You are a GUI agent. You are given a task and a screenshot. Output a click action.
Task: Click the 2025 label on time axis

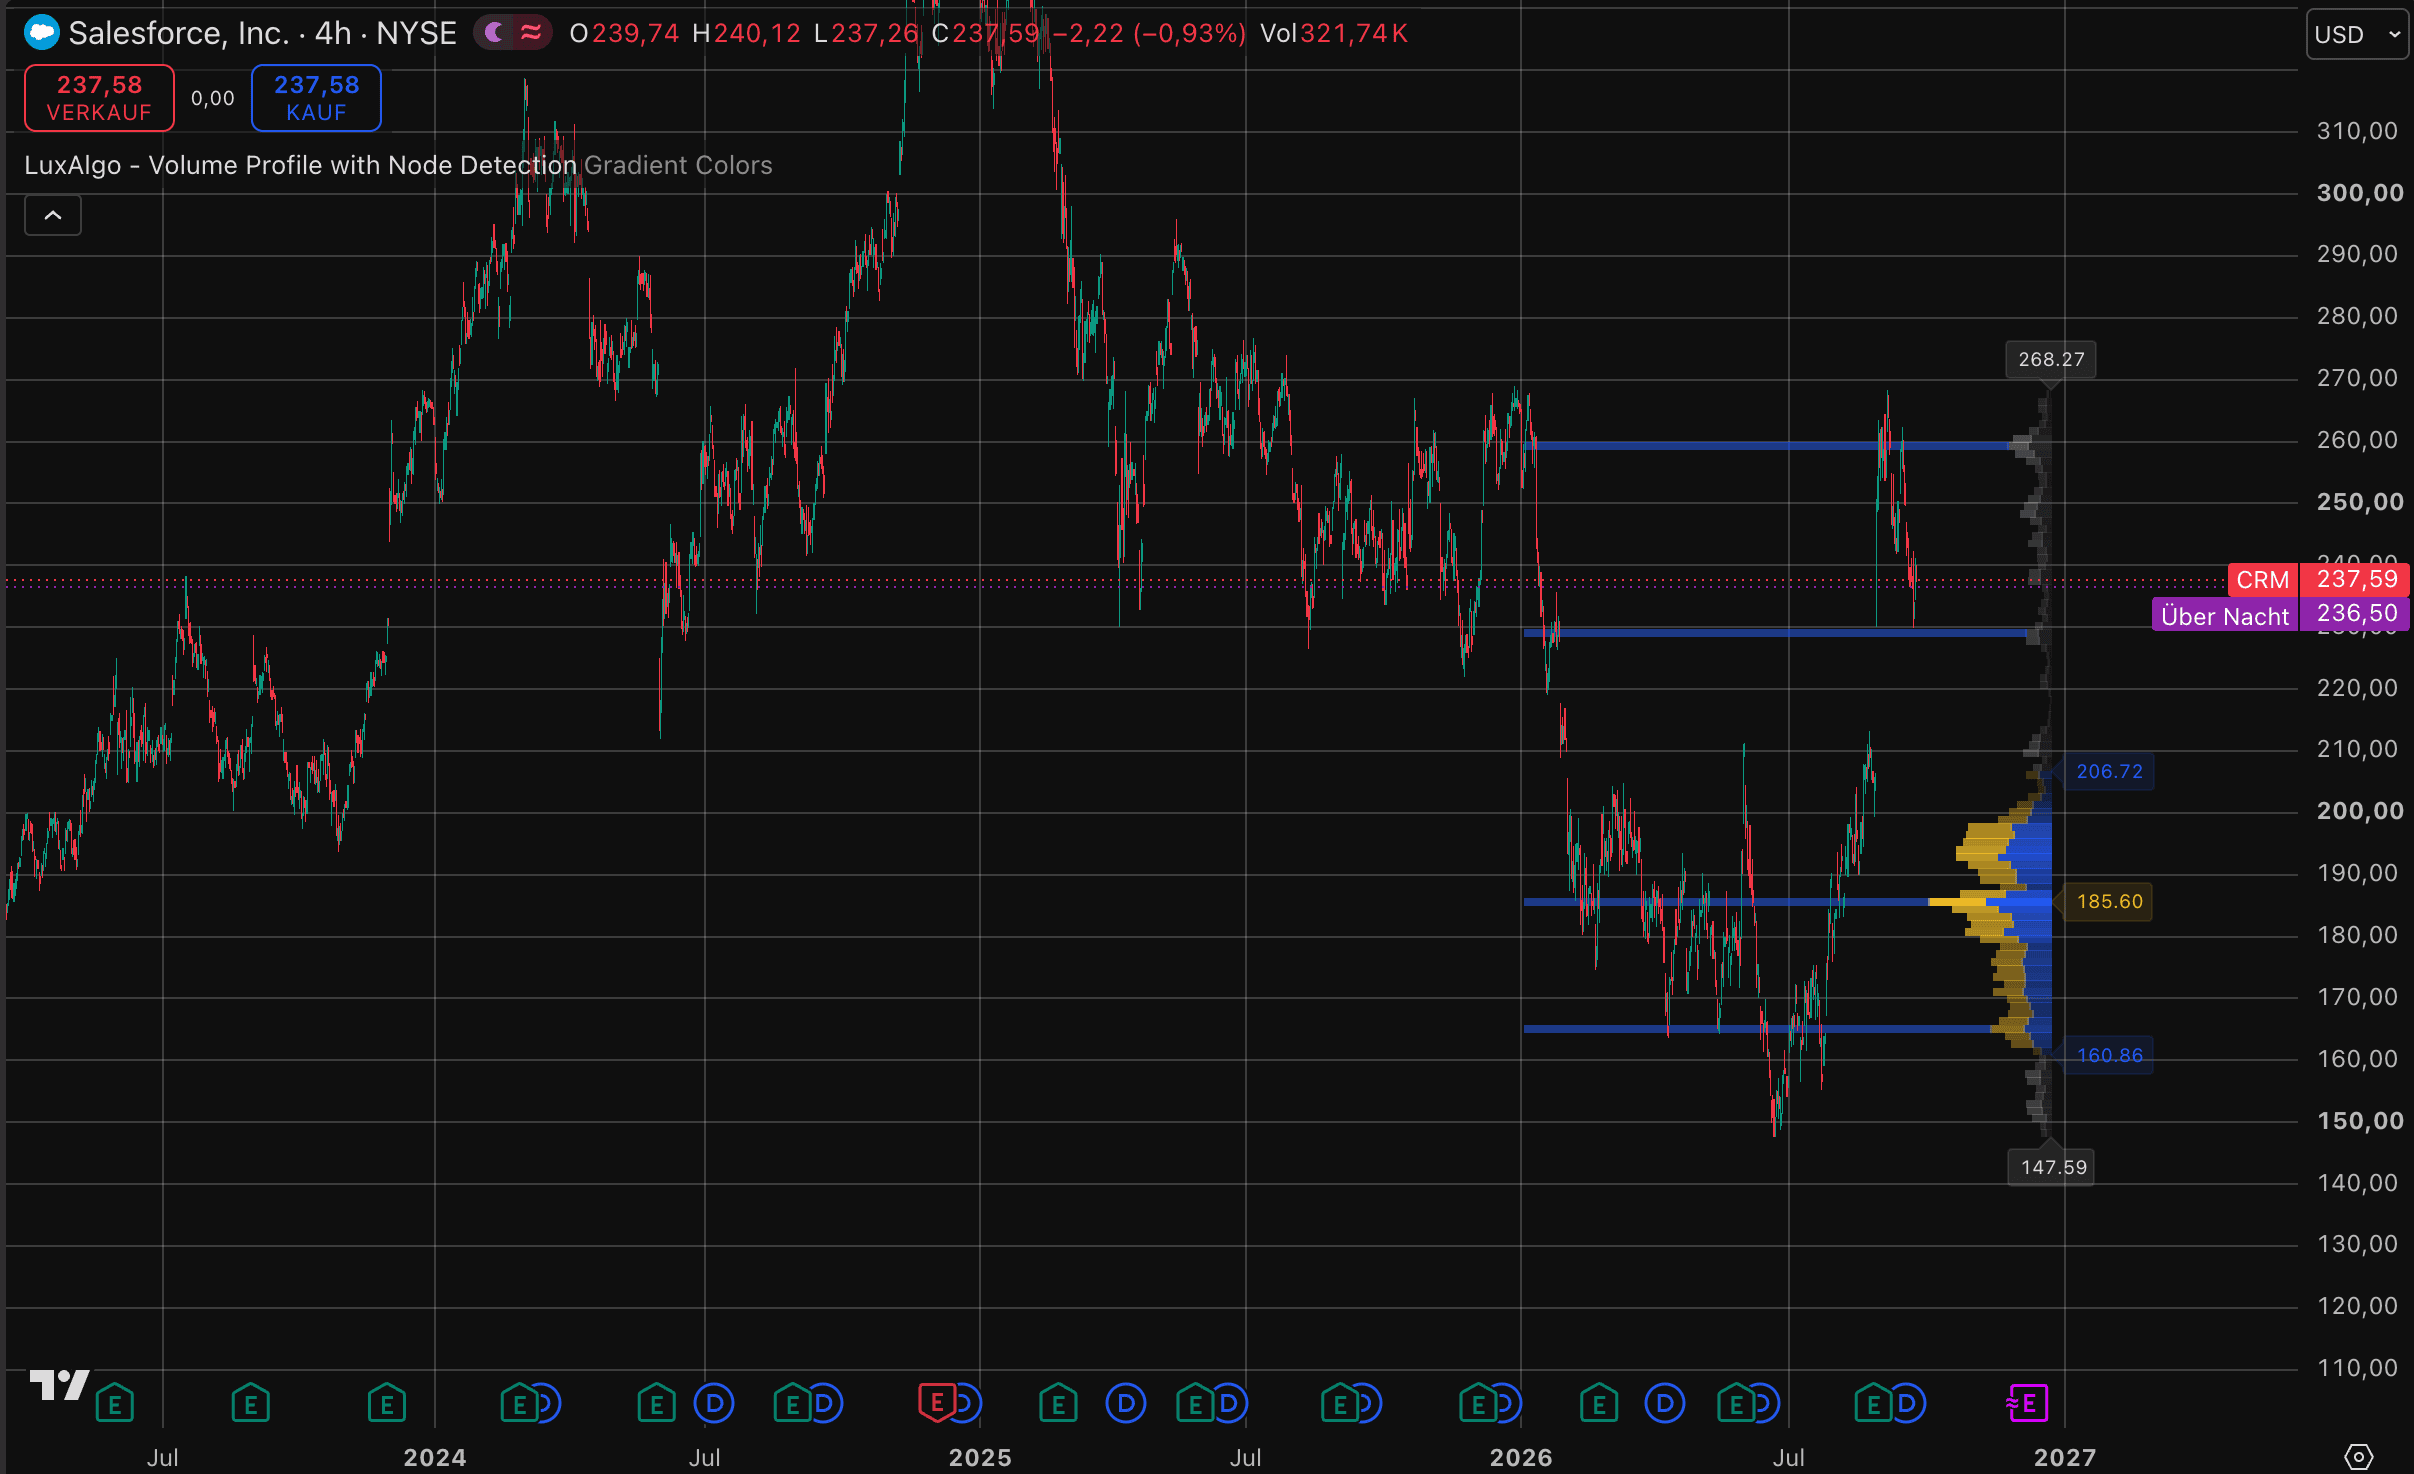click(x=980, y=1457)
